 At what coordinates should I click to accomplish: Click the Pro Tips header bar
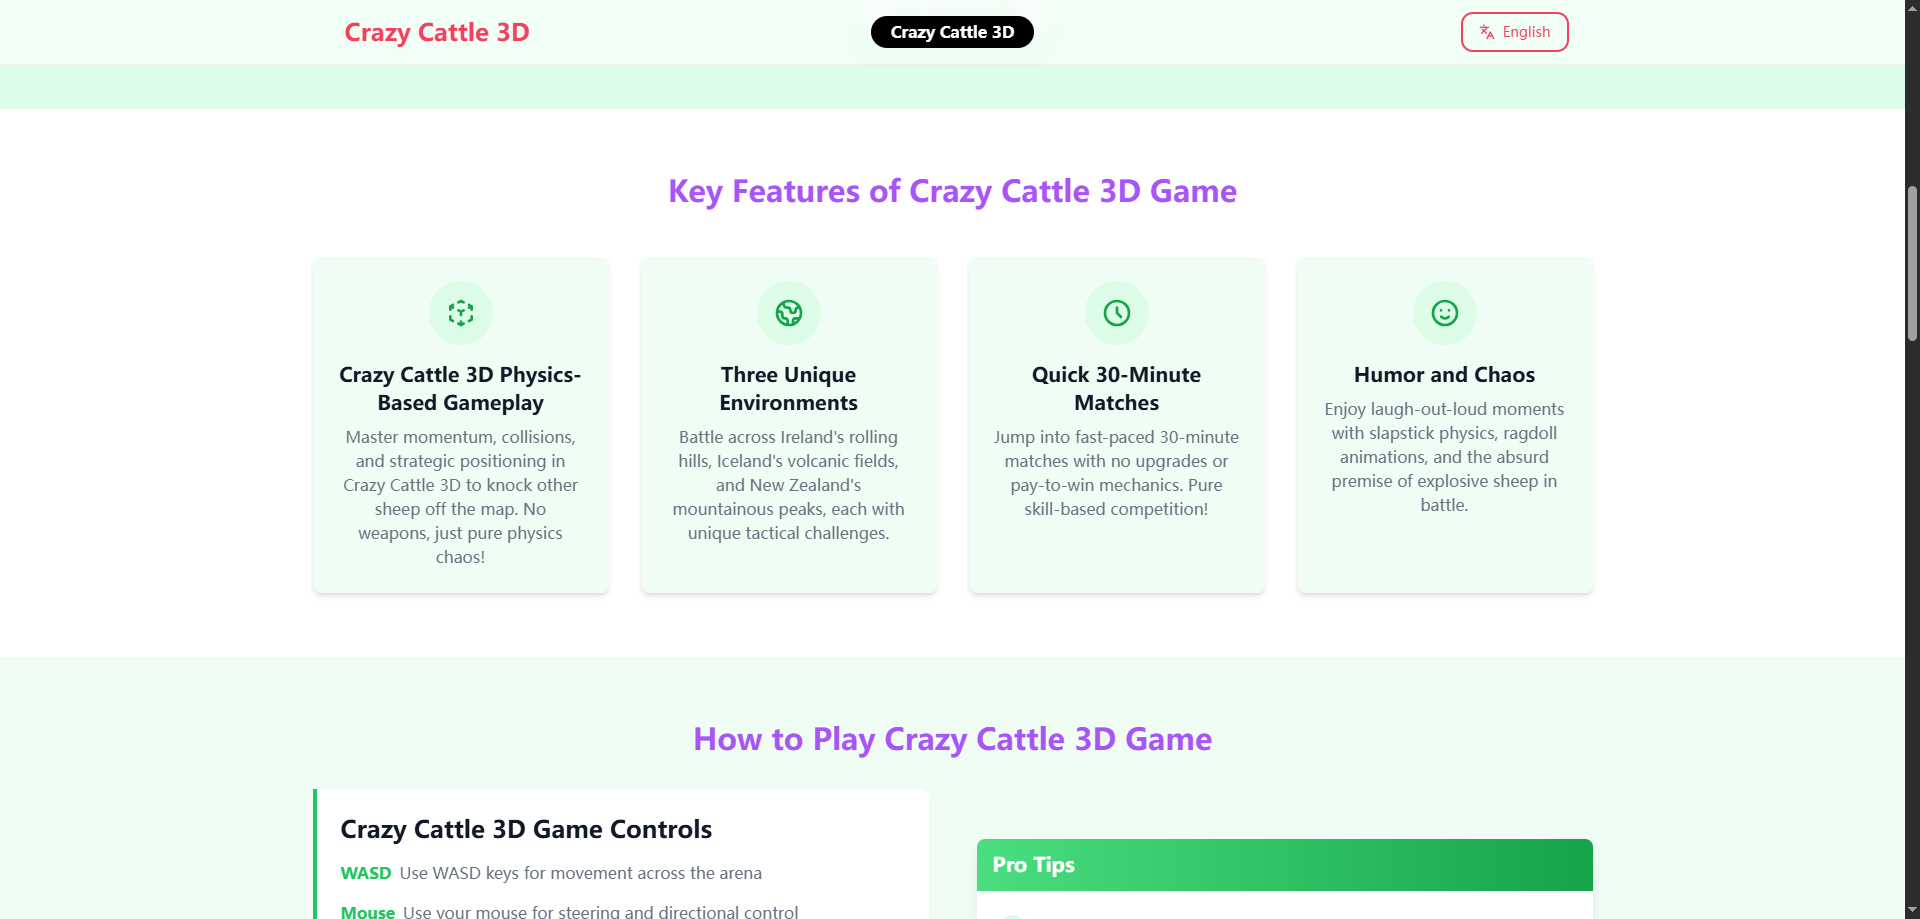point(1284,864)
